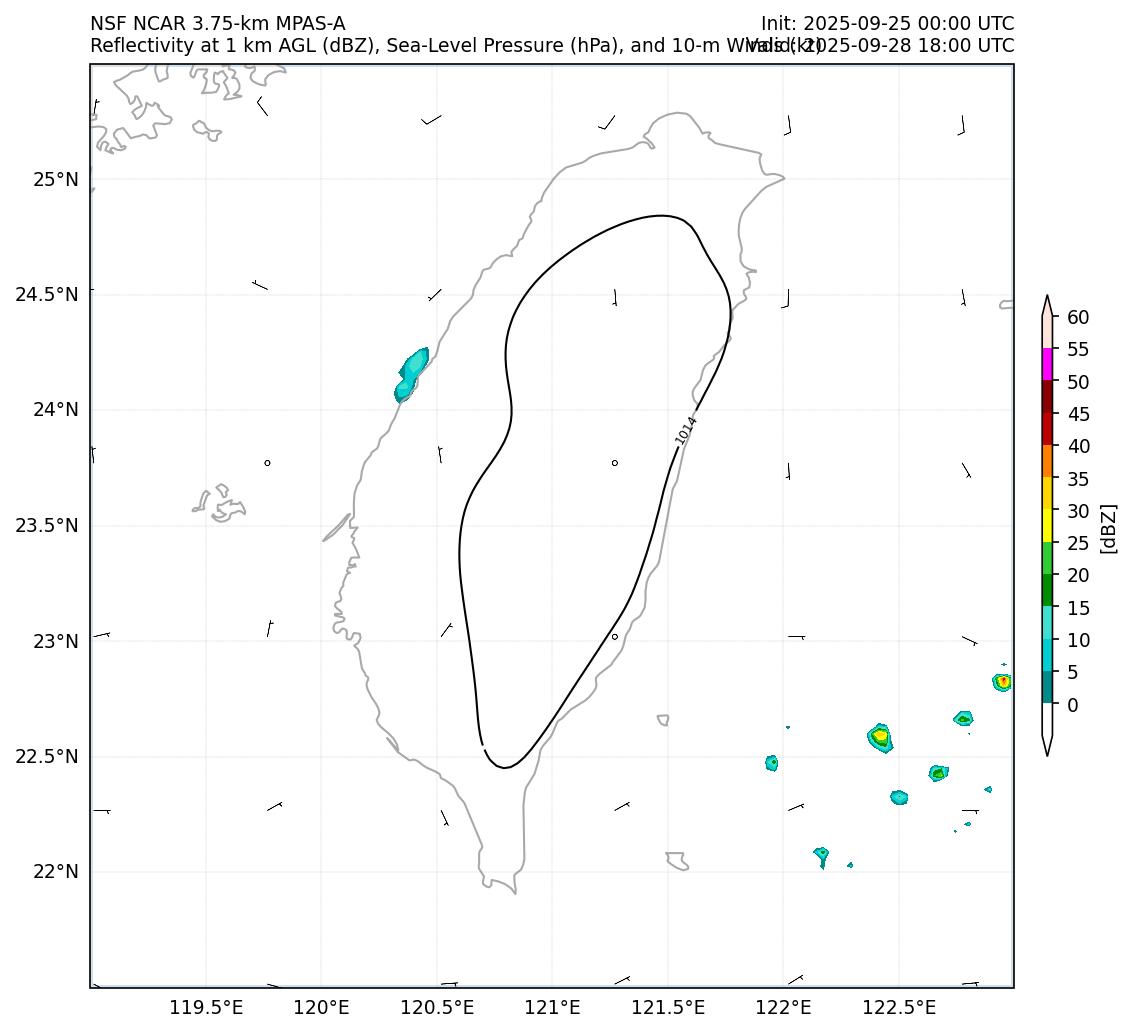Click the [dBZ] colorbar unit label

pos(1108,528)
